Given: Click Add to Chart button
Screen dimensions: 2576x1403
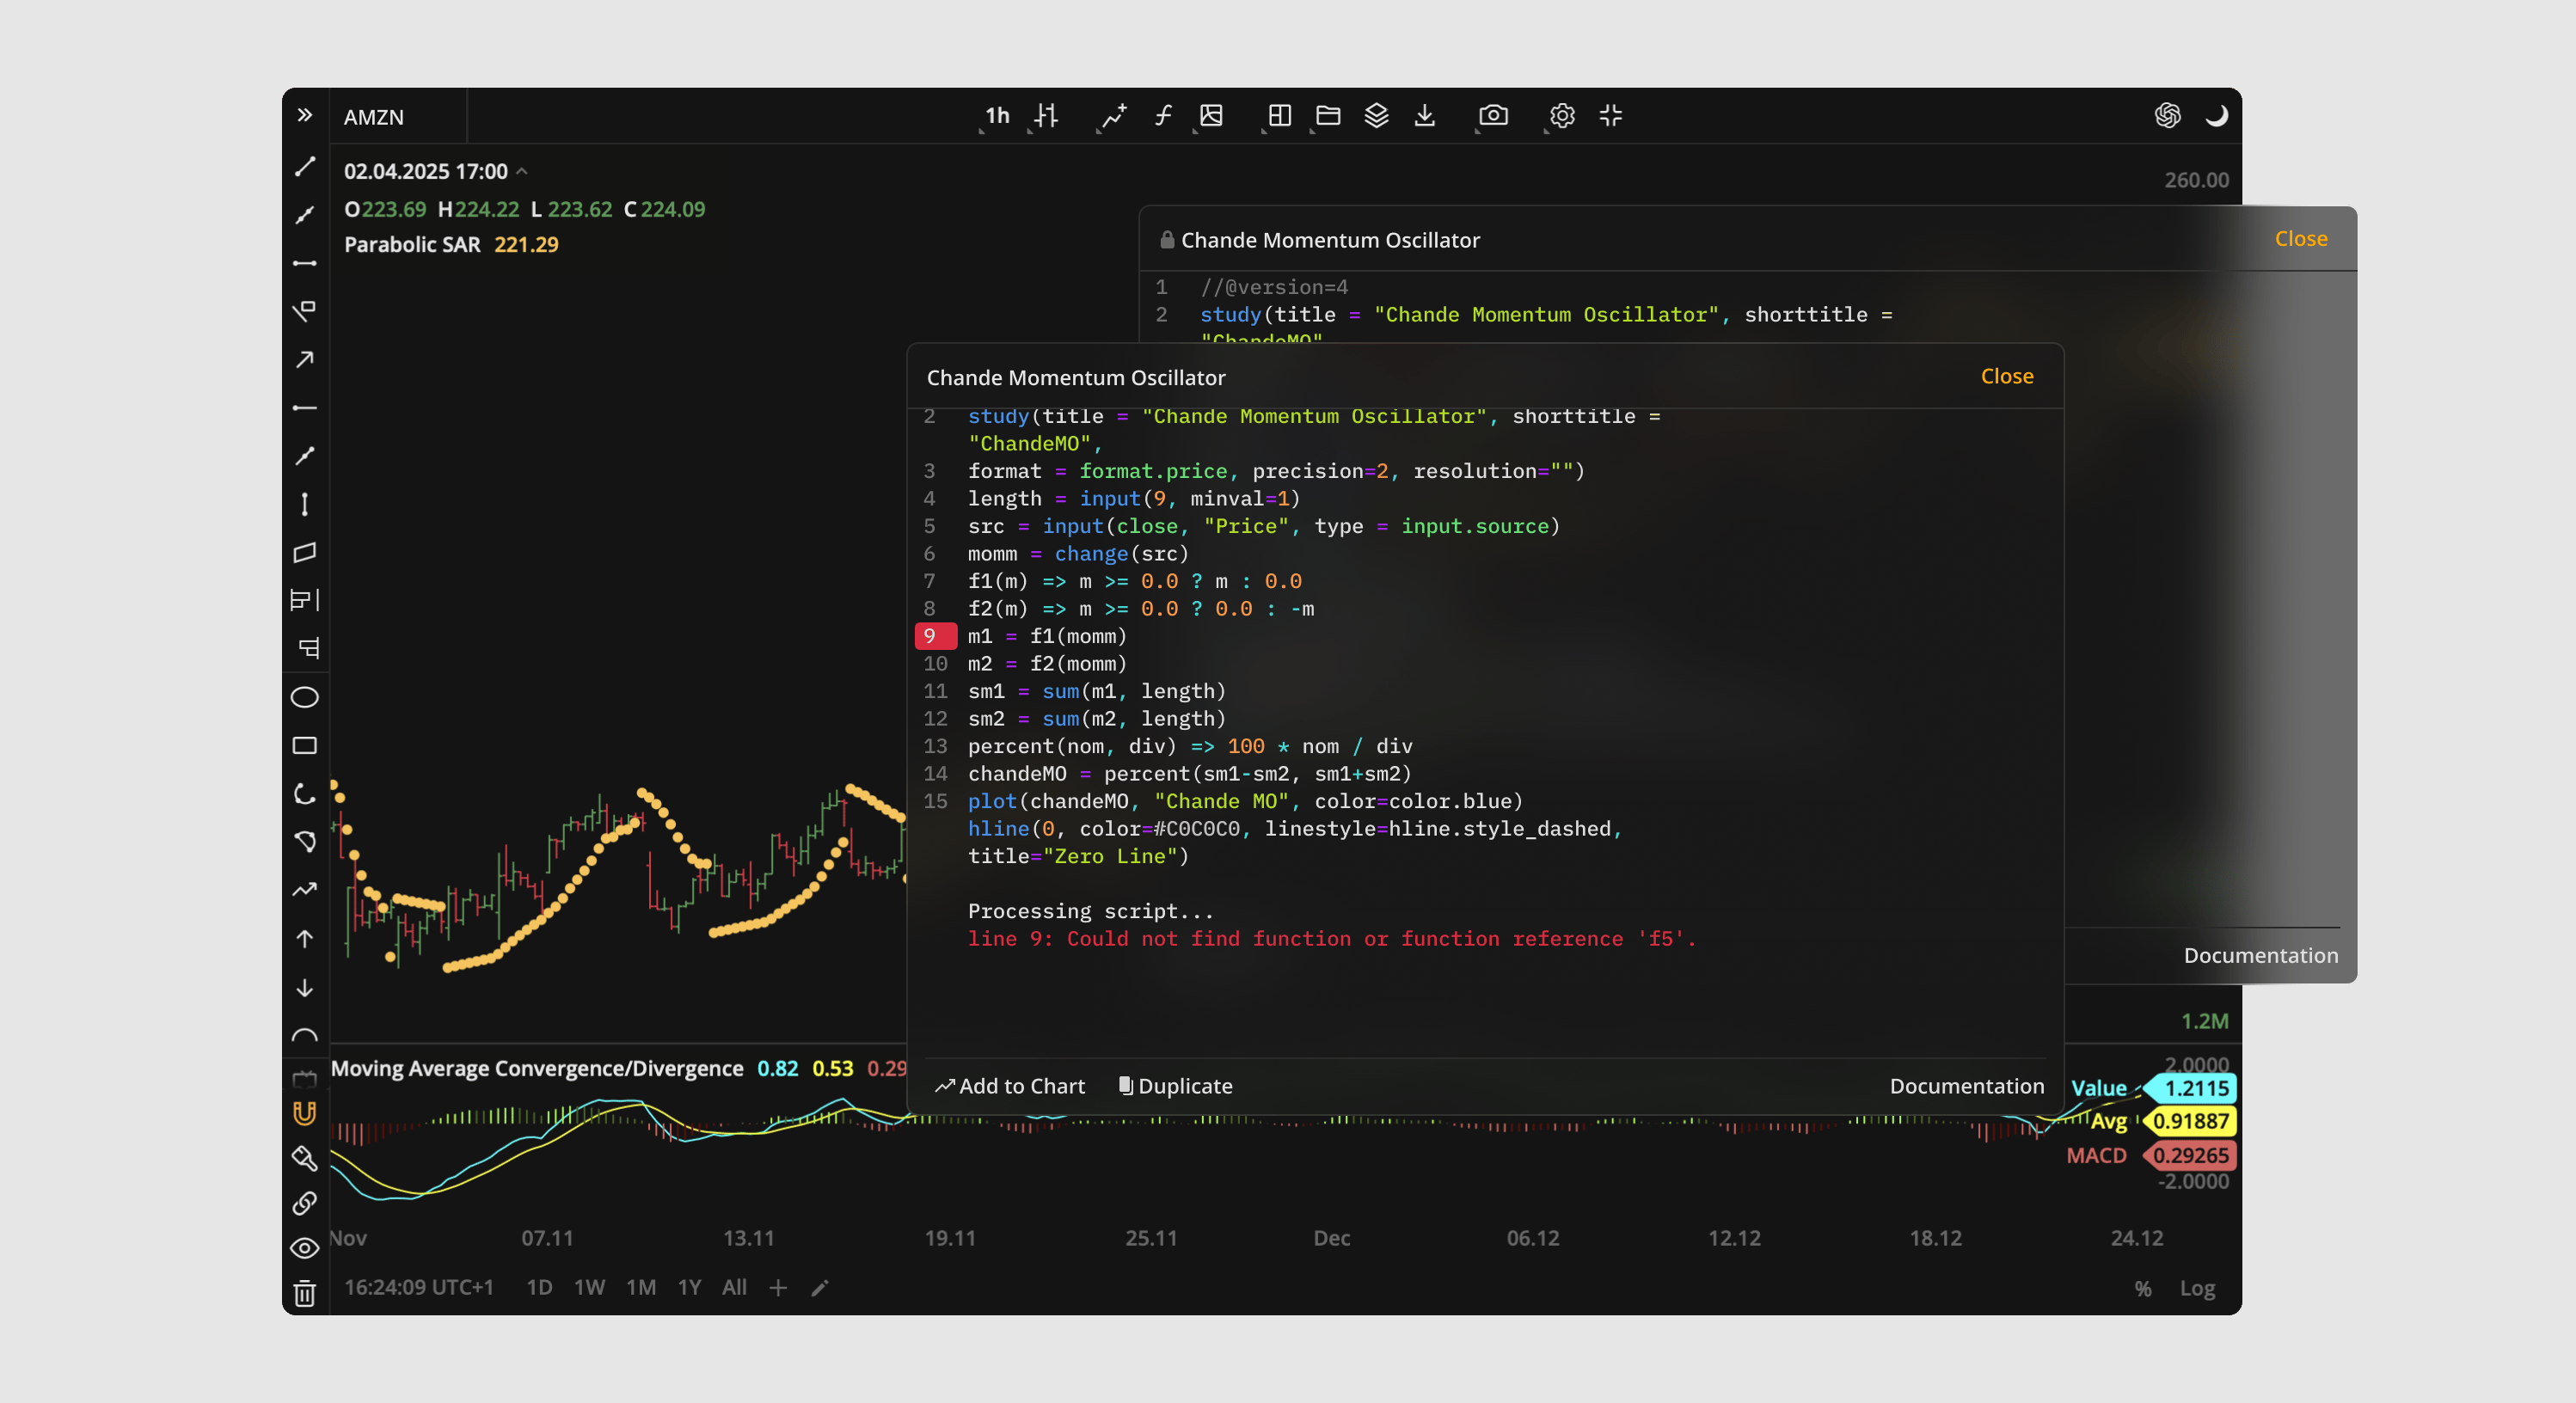Looking at the screenshot, I should point(1010,1086).
